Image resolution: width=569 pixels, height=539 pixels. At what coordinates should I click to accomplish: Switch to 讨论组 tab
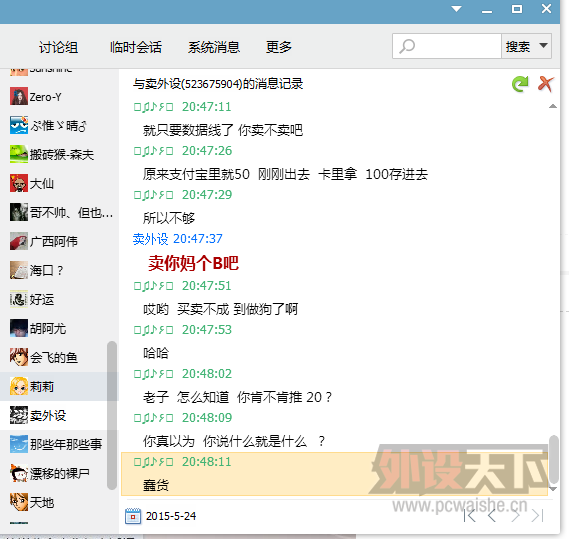[58, 47]
